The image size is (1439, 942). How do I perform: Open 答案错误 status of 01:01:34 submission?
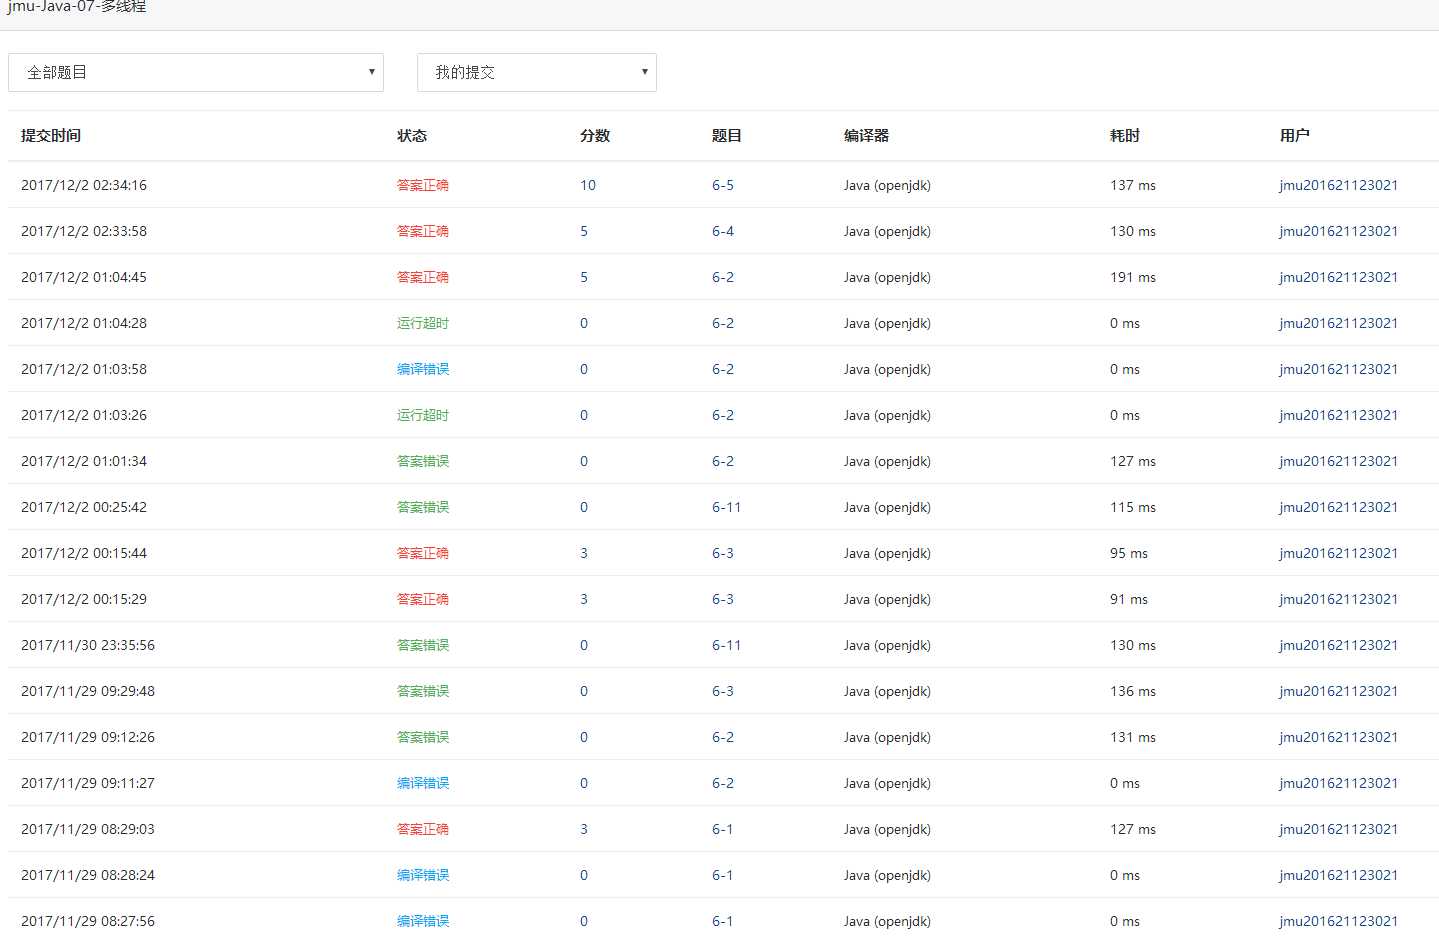[x=423, y=461]
